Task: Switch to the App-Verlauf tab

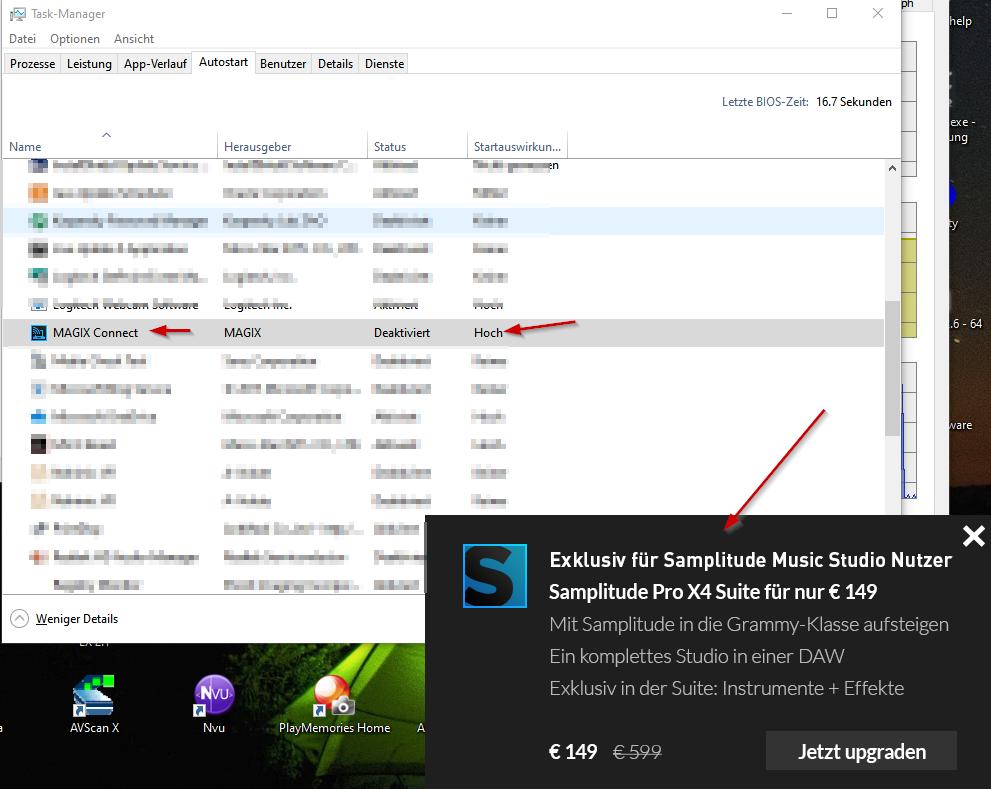Action: tap(155, 64)
